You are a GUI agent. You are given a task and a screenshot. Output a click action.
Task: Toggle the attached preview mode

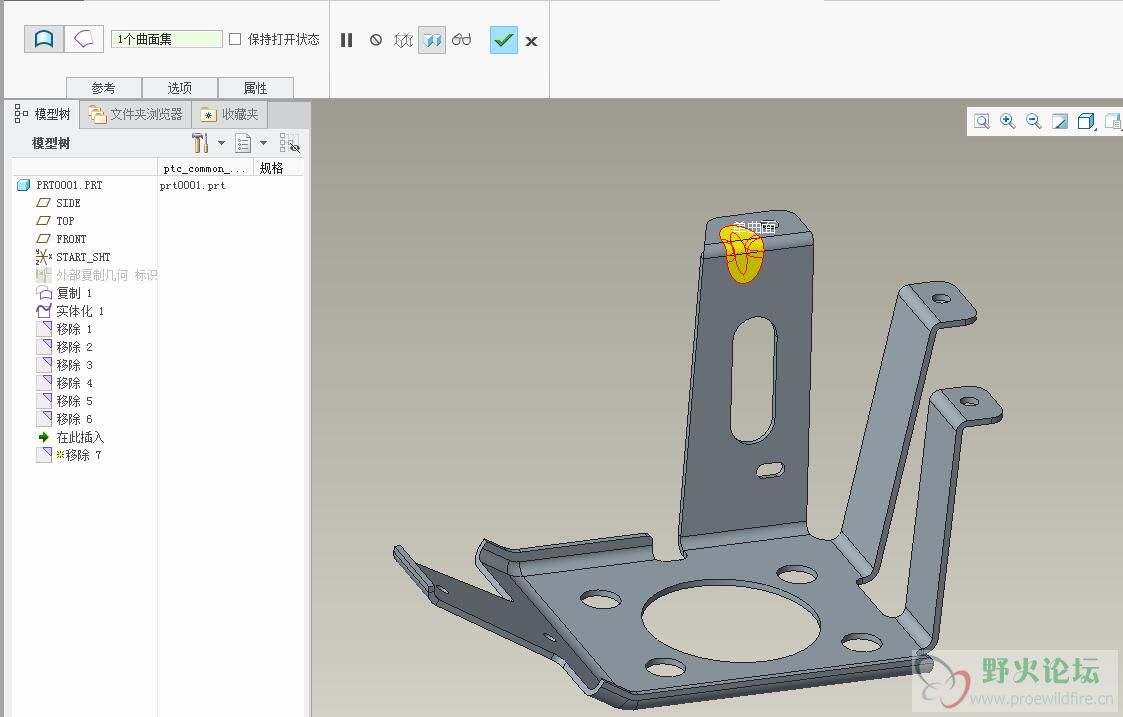click(x=432, y=40)
